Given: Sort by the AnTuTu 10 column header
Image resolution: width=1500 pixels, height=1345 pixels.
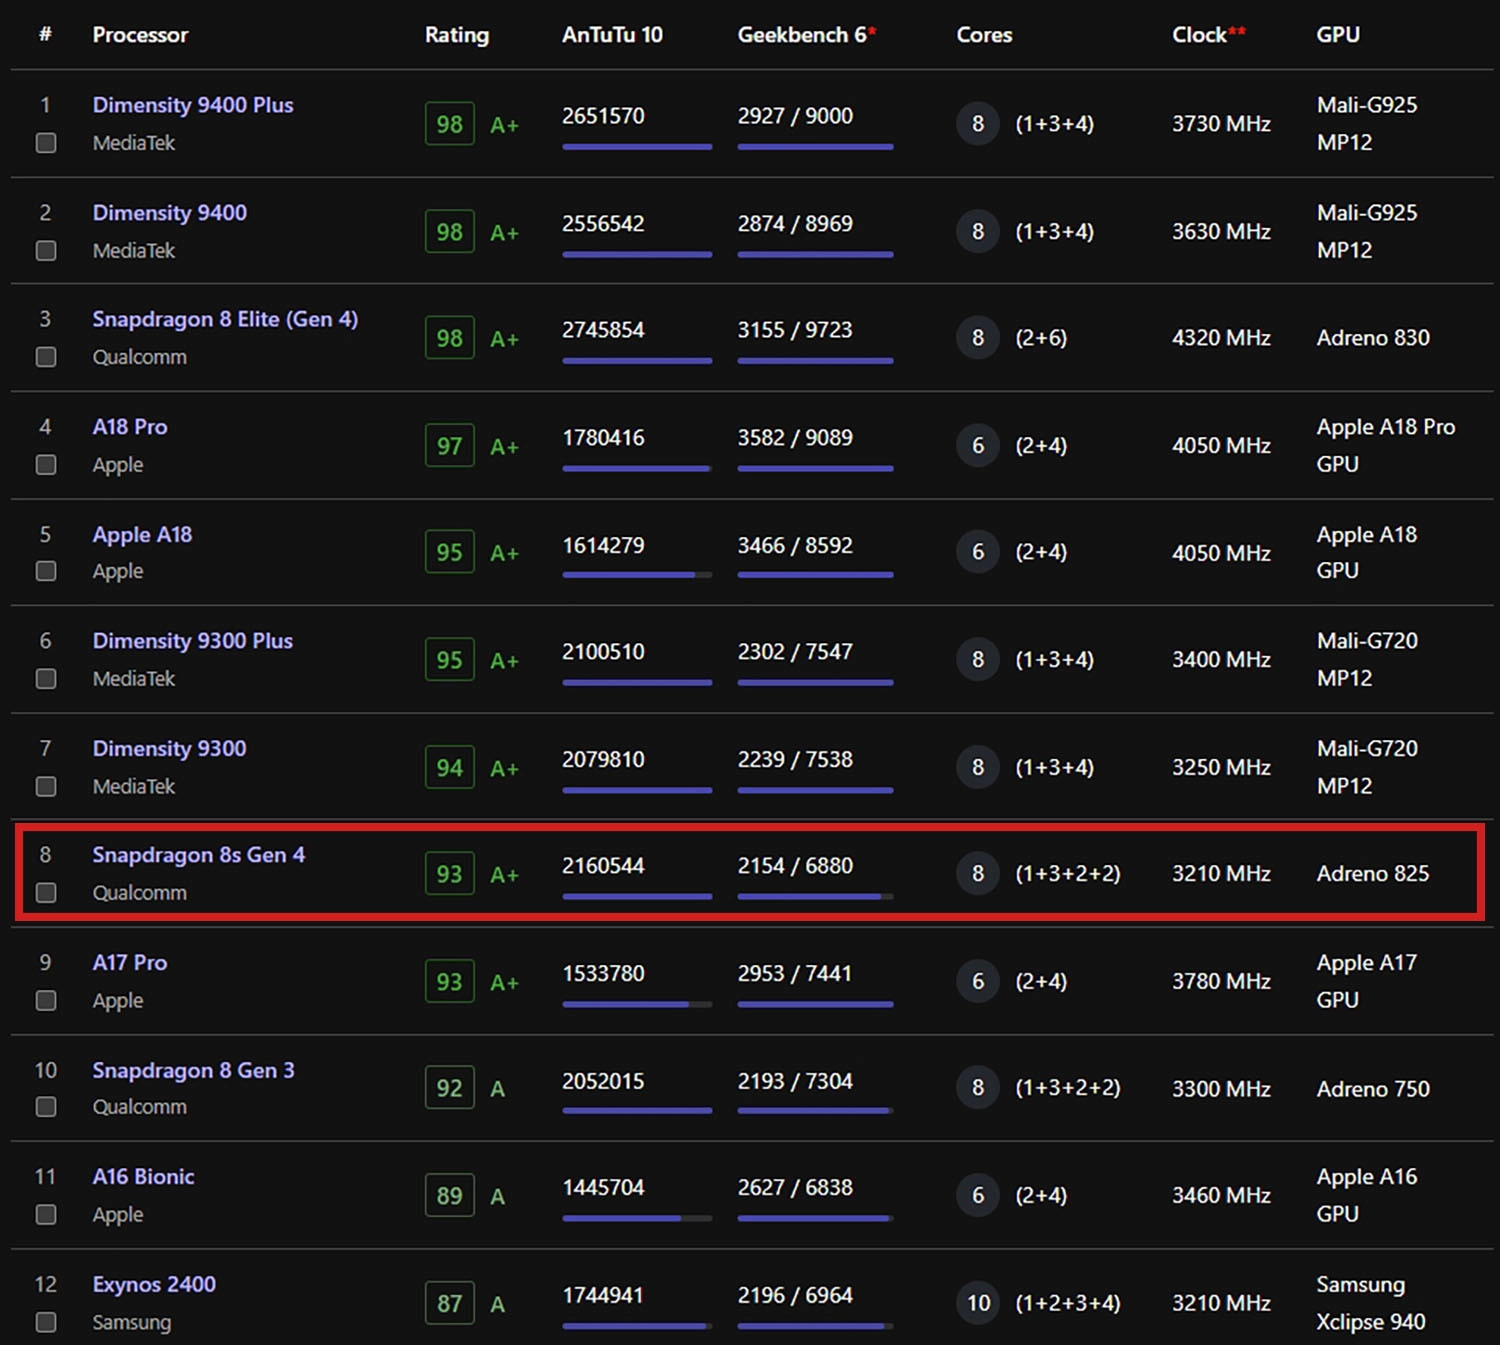Looking at the screenshot, I should click(612, 35).
